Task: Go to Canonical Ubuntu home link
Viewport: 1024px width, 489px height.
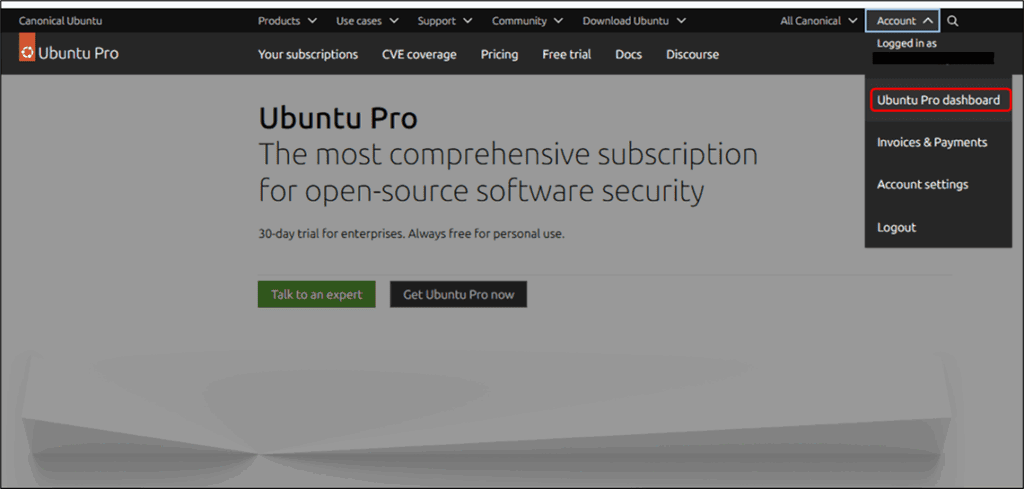Action: (61, 21)
